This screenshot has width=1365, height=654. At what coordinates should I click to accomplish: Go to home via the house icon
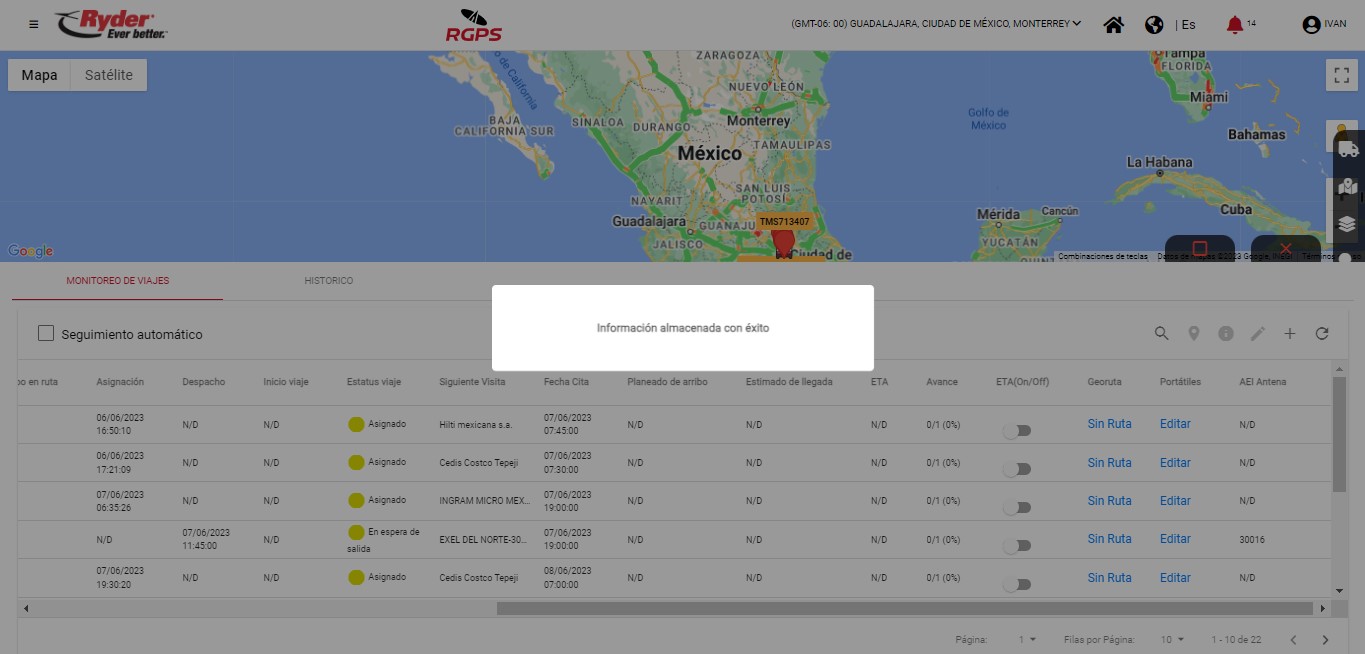(x=1113, y=25)
